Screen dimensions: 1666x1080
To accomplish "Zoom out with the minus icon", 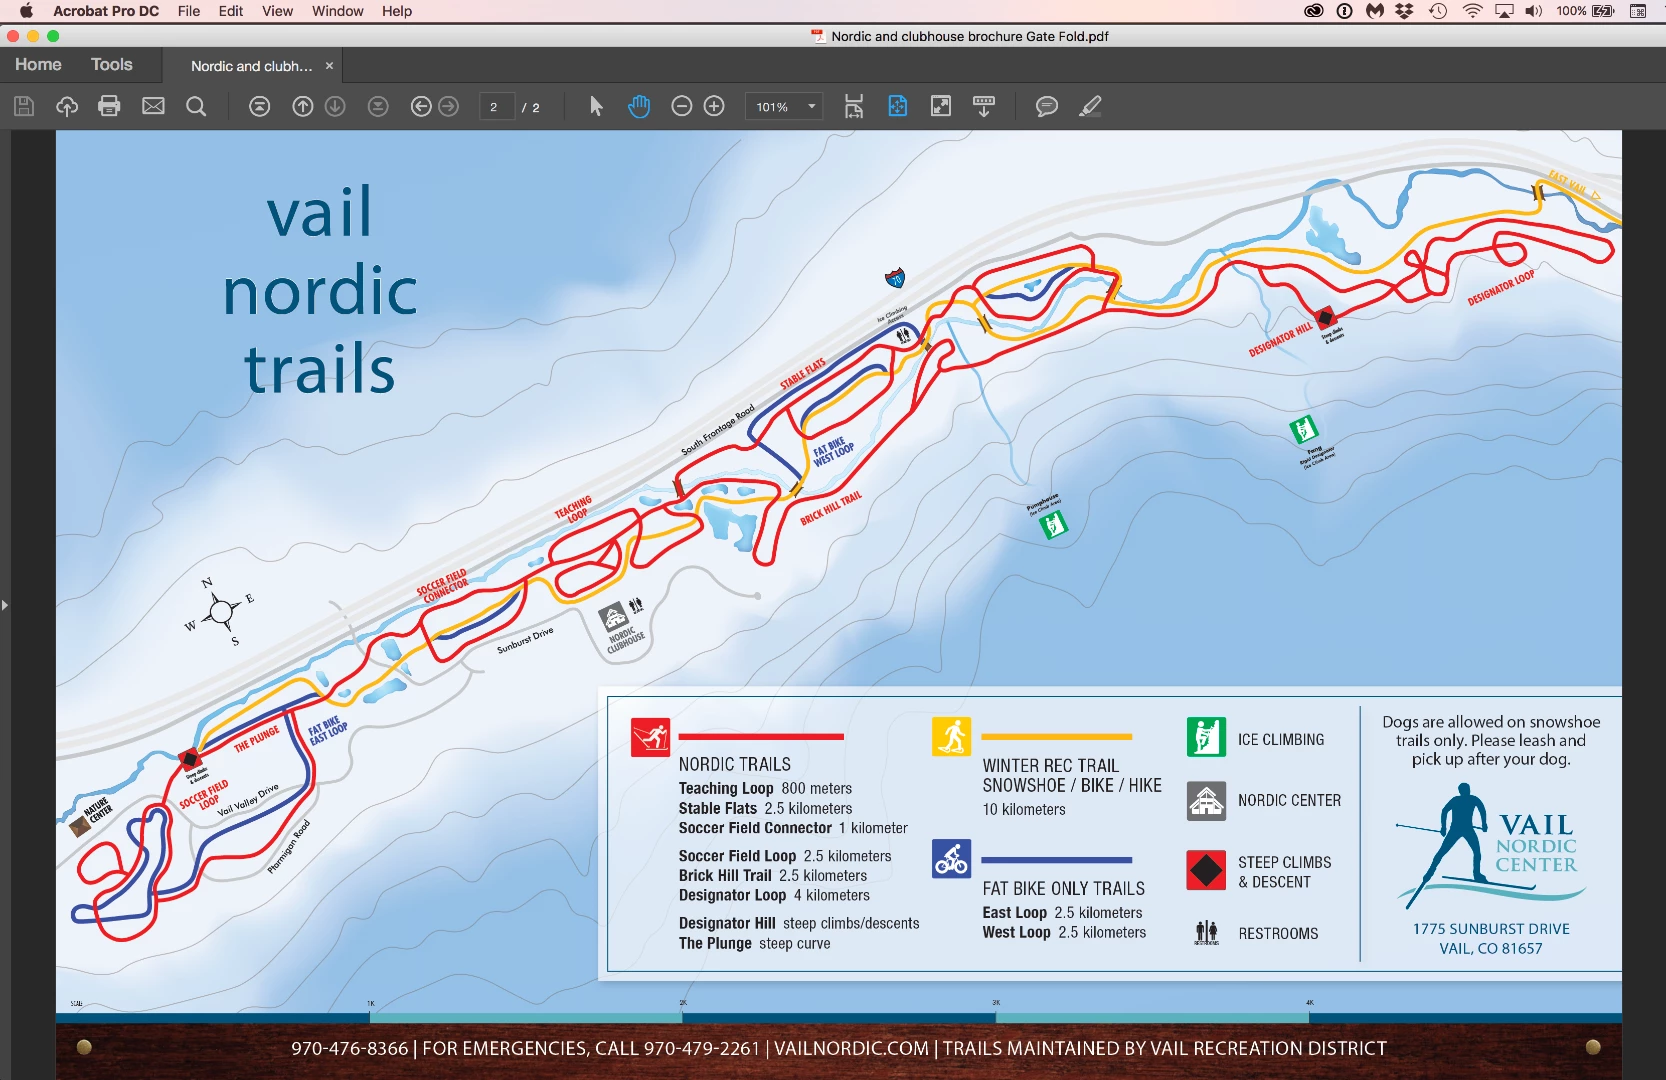I will tap(681, 106).
